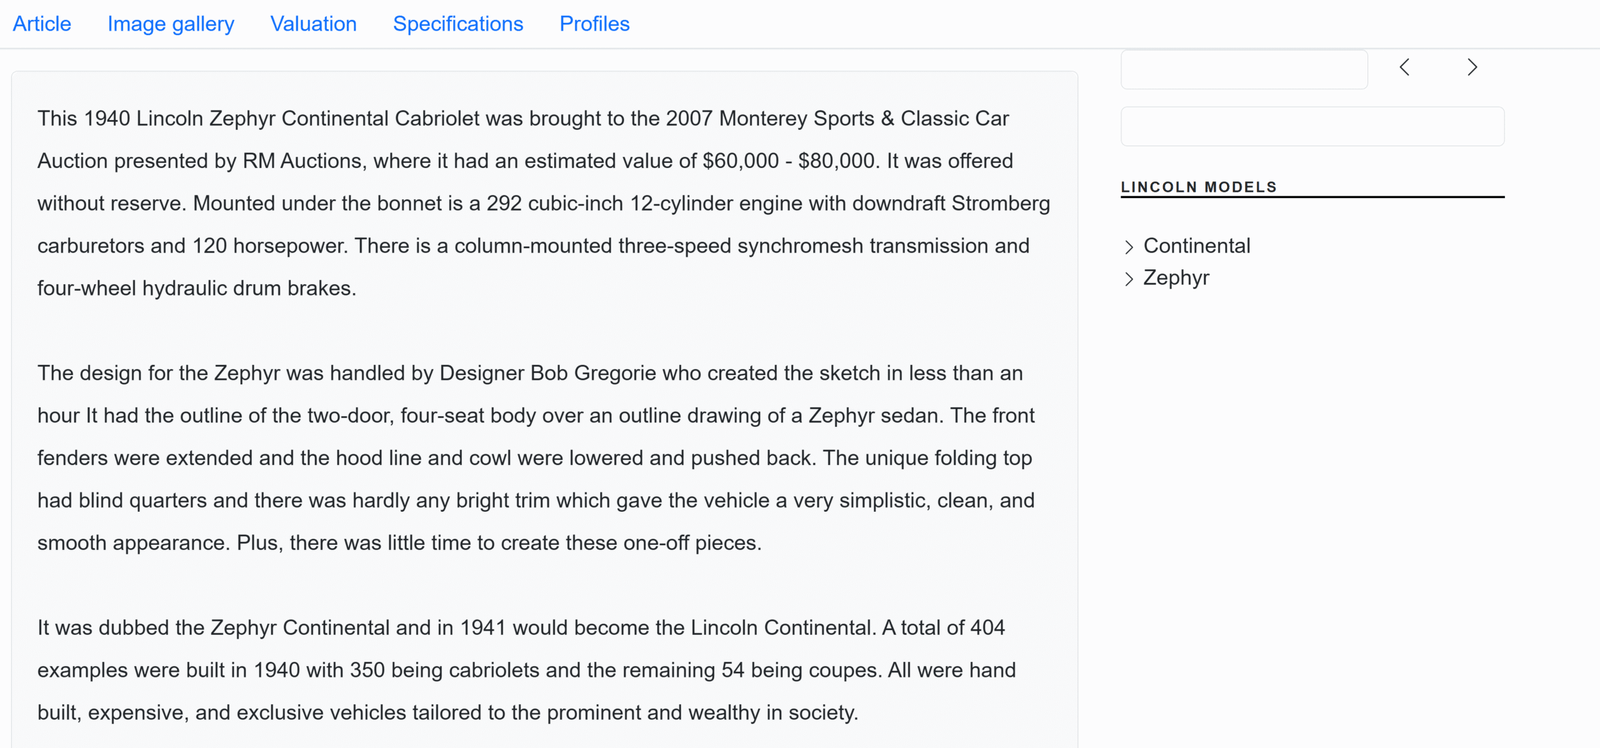This screenshot has width=1600, height=748.
Task: Open the Article tab
Action: [x=42, y=24]
